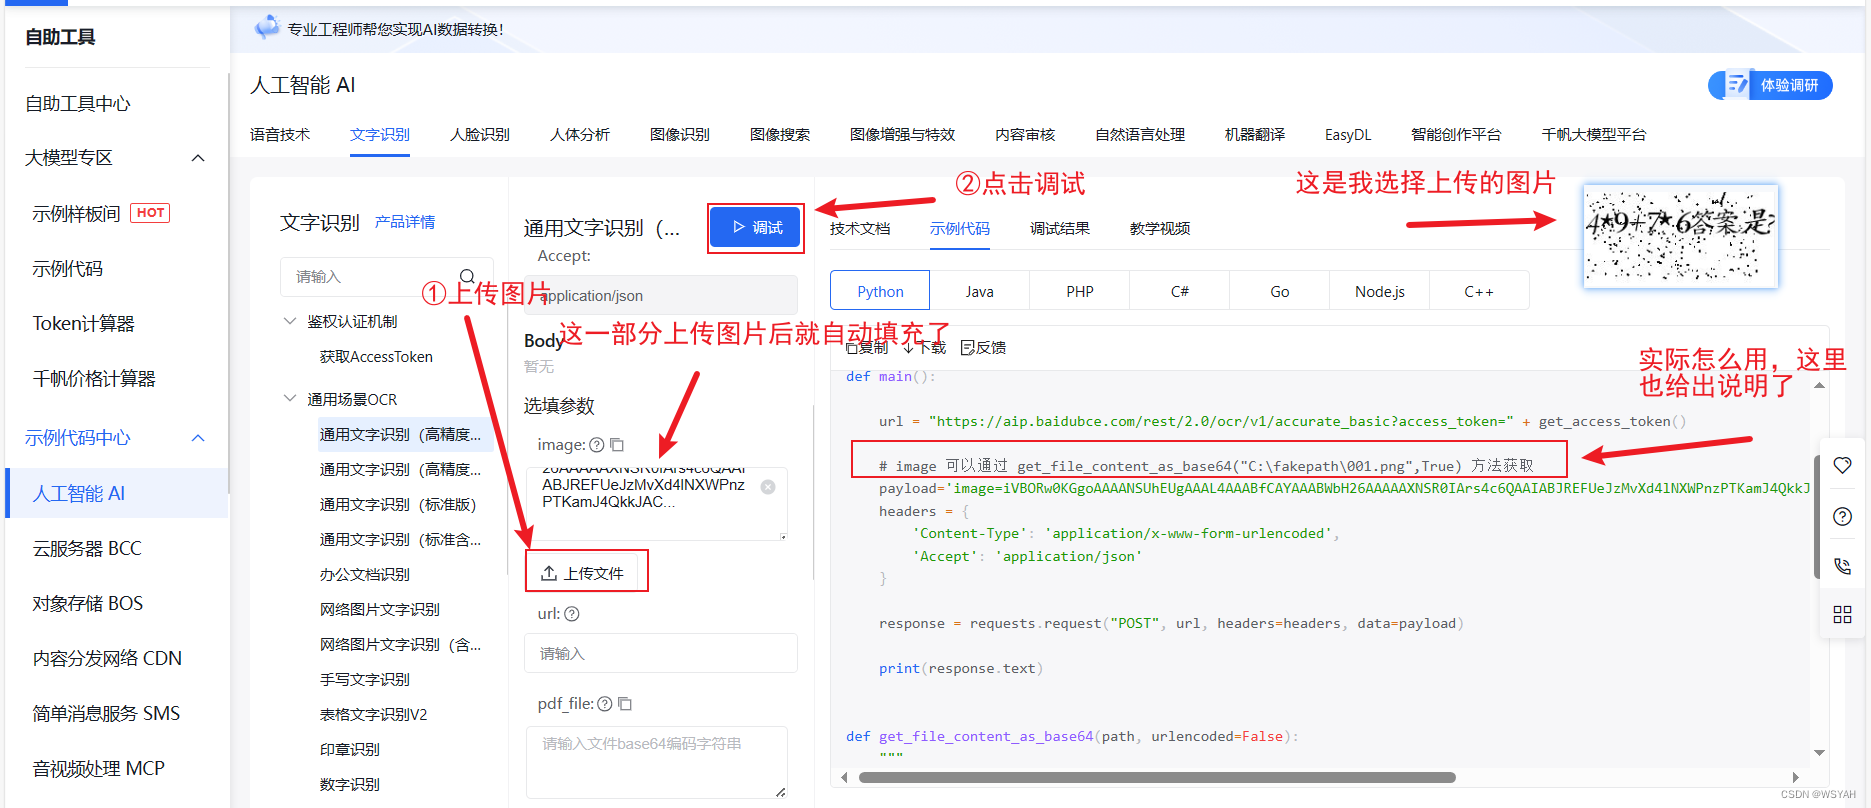Click the scroll-left arrow of the code horizontal scrollbar
Screen dimensions: 1871x808
point(844,777)
